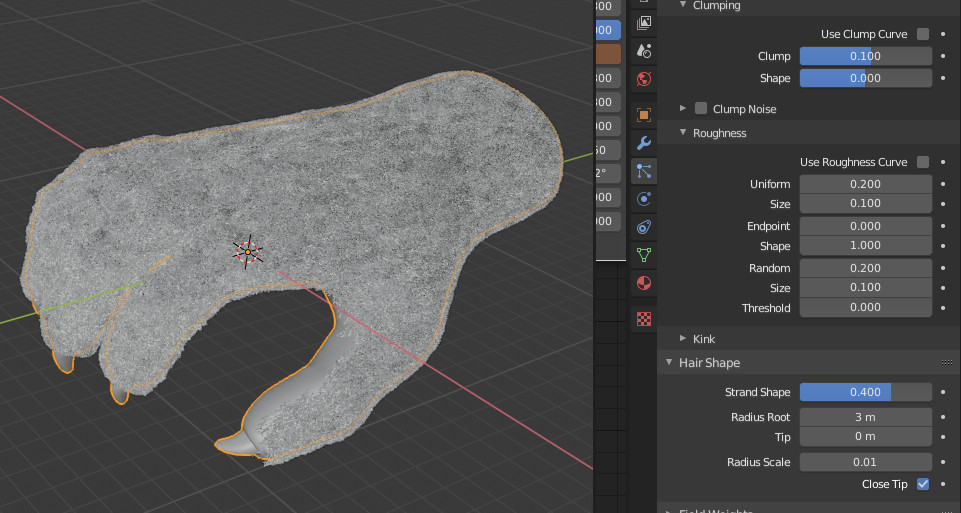Collapse the Roughness panel
Viewport: 961px width, 513px height.
(683, 133)
